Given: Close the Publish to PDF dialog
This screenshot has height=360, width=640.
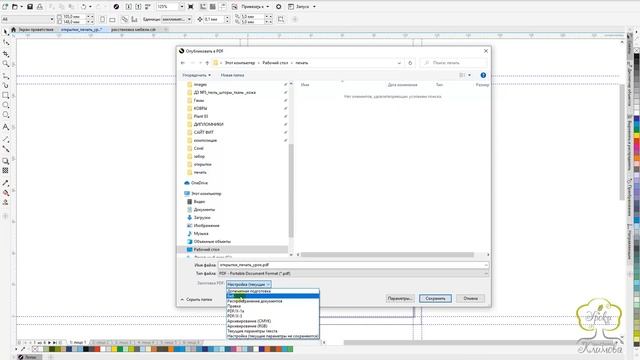Looking at the screenshot, I should [486, 51].
